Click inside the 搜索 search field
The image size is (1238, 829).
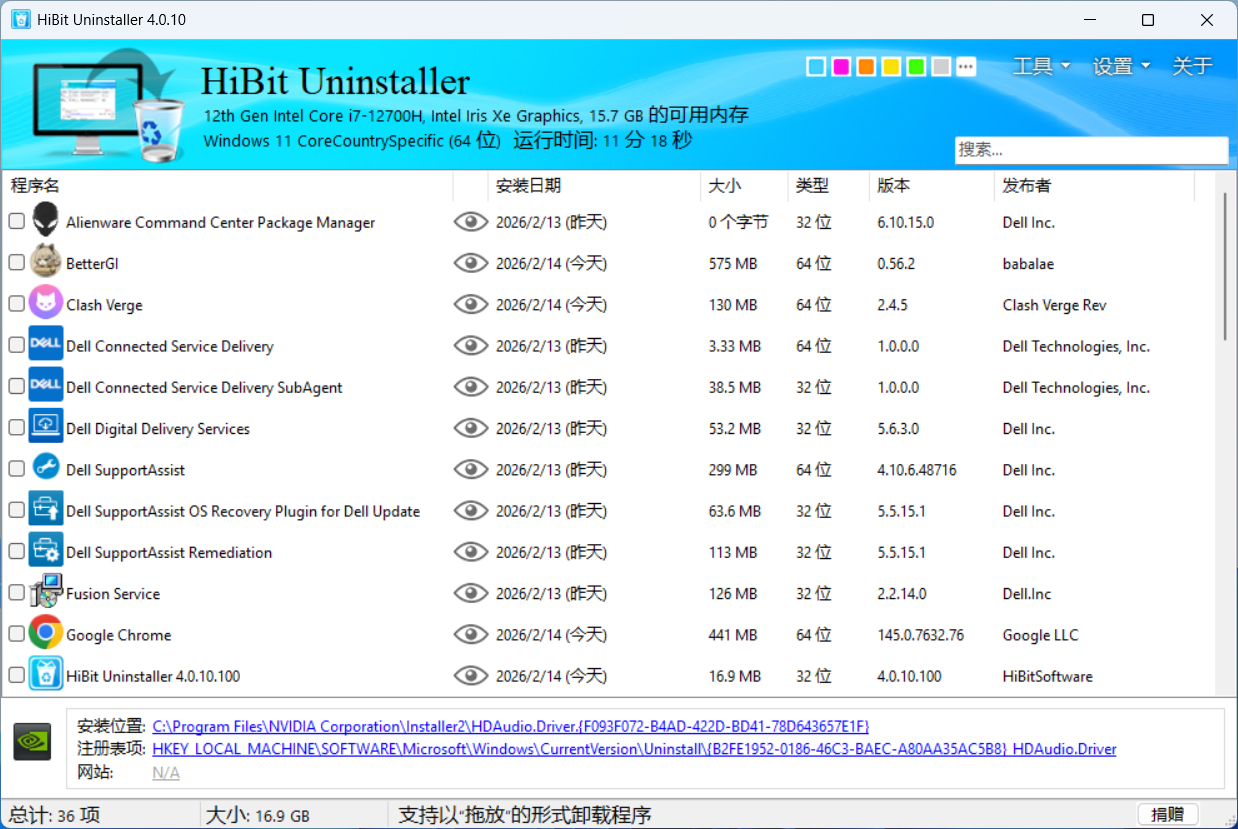(1090, 150)
